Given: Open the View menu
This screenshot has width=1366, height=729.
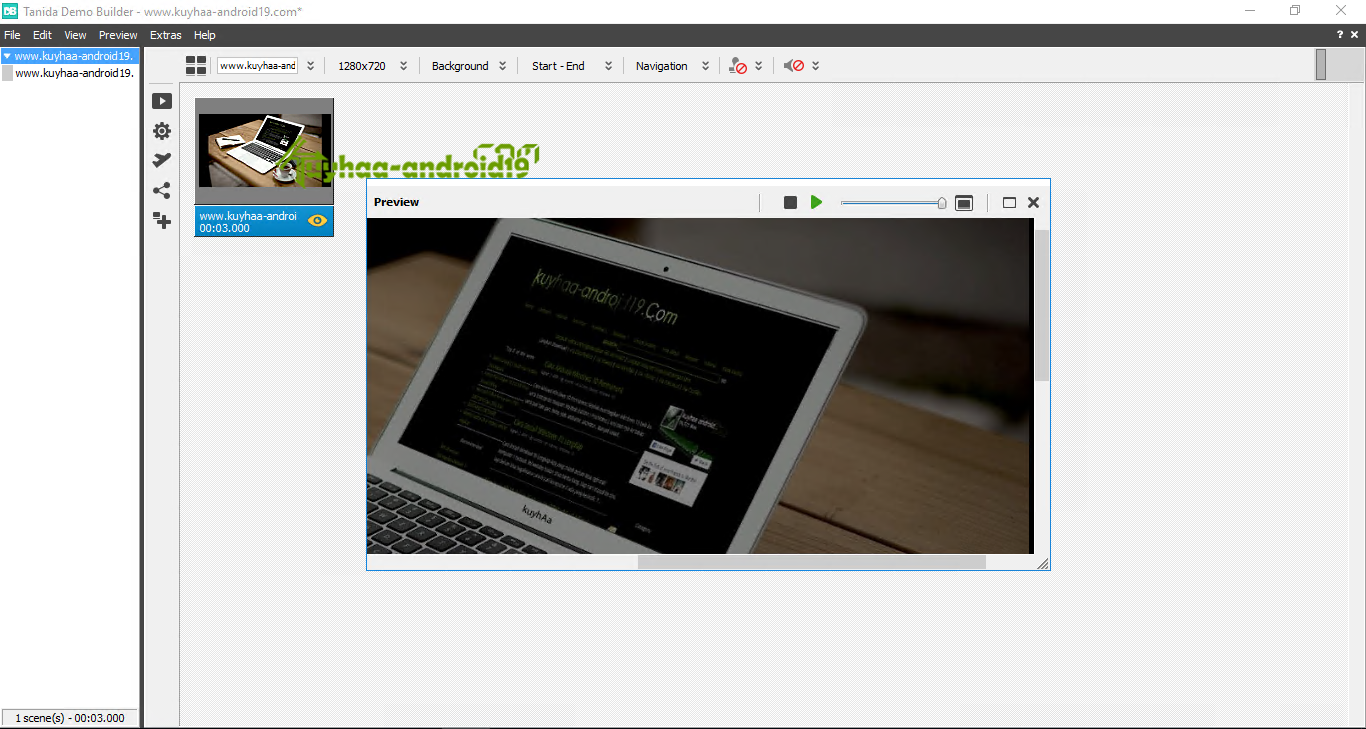Looking at the screenshot, I should [x=76, y=35].
